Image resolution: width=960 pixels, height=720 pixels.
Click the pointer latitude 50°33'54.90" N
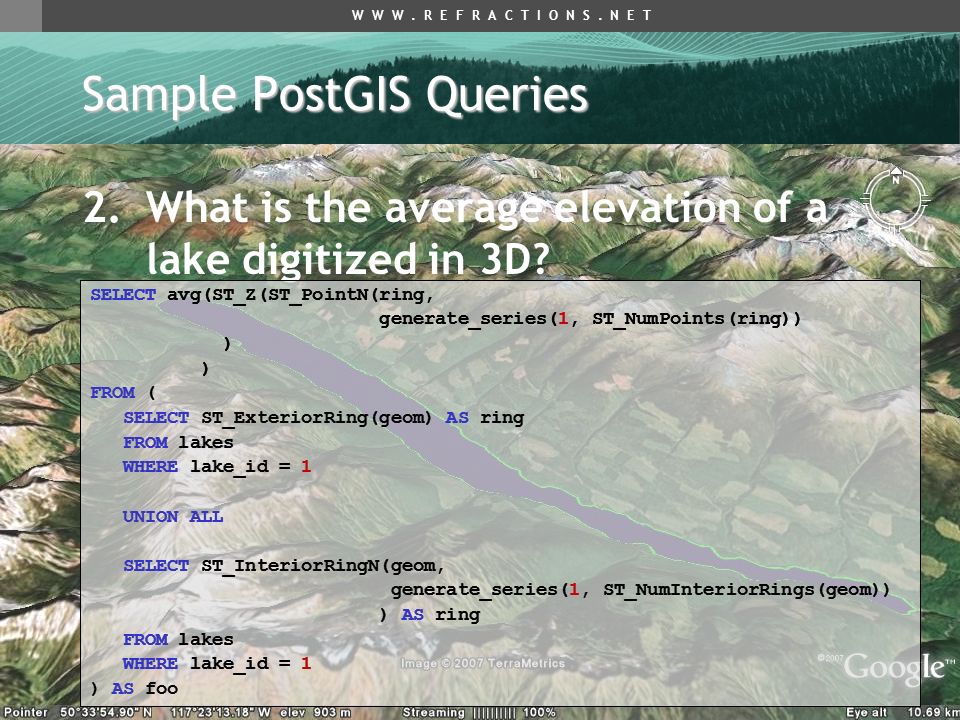[x=106, y=713]
